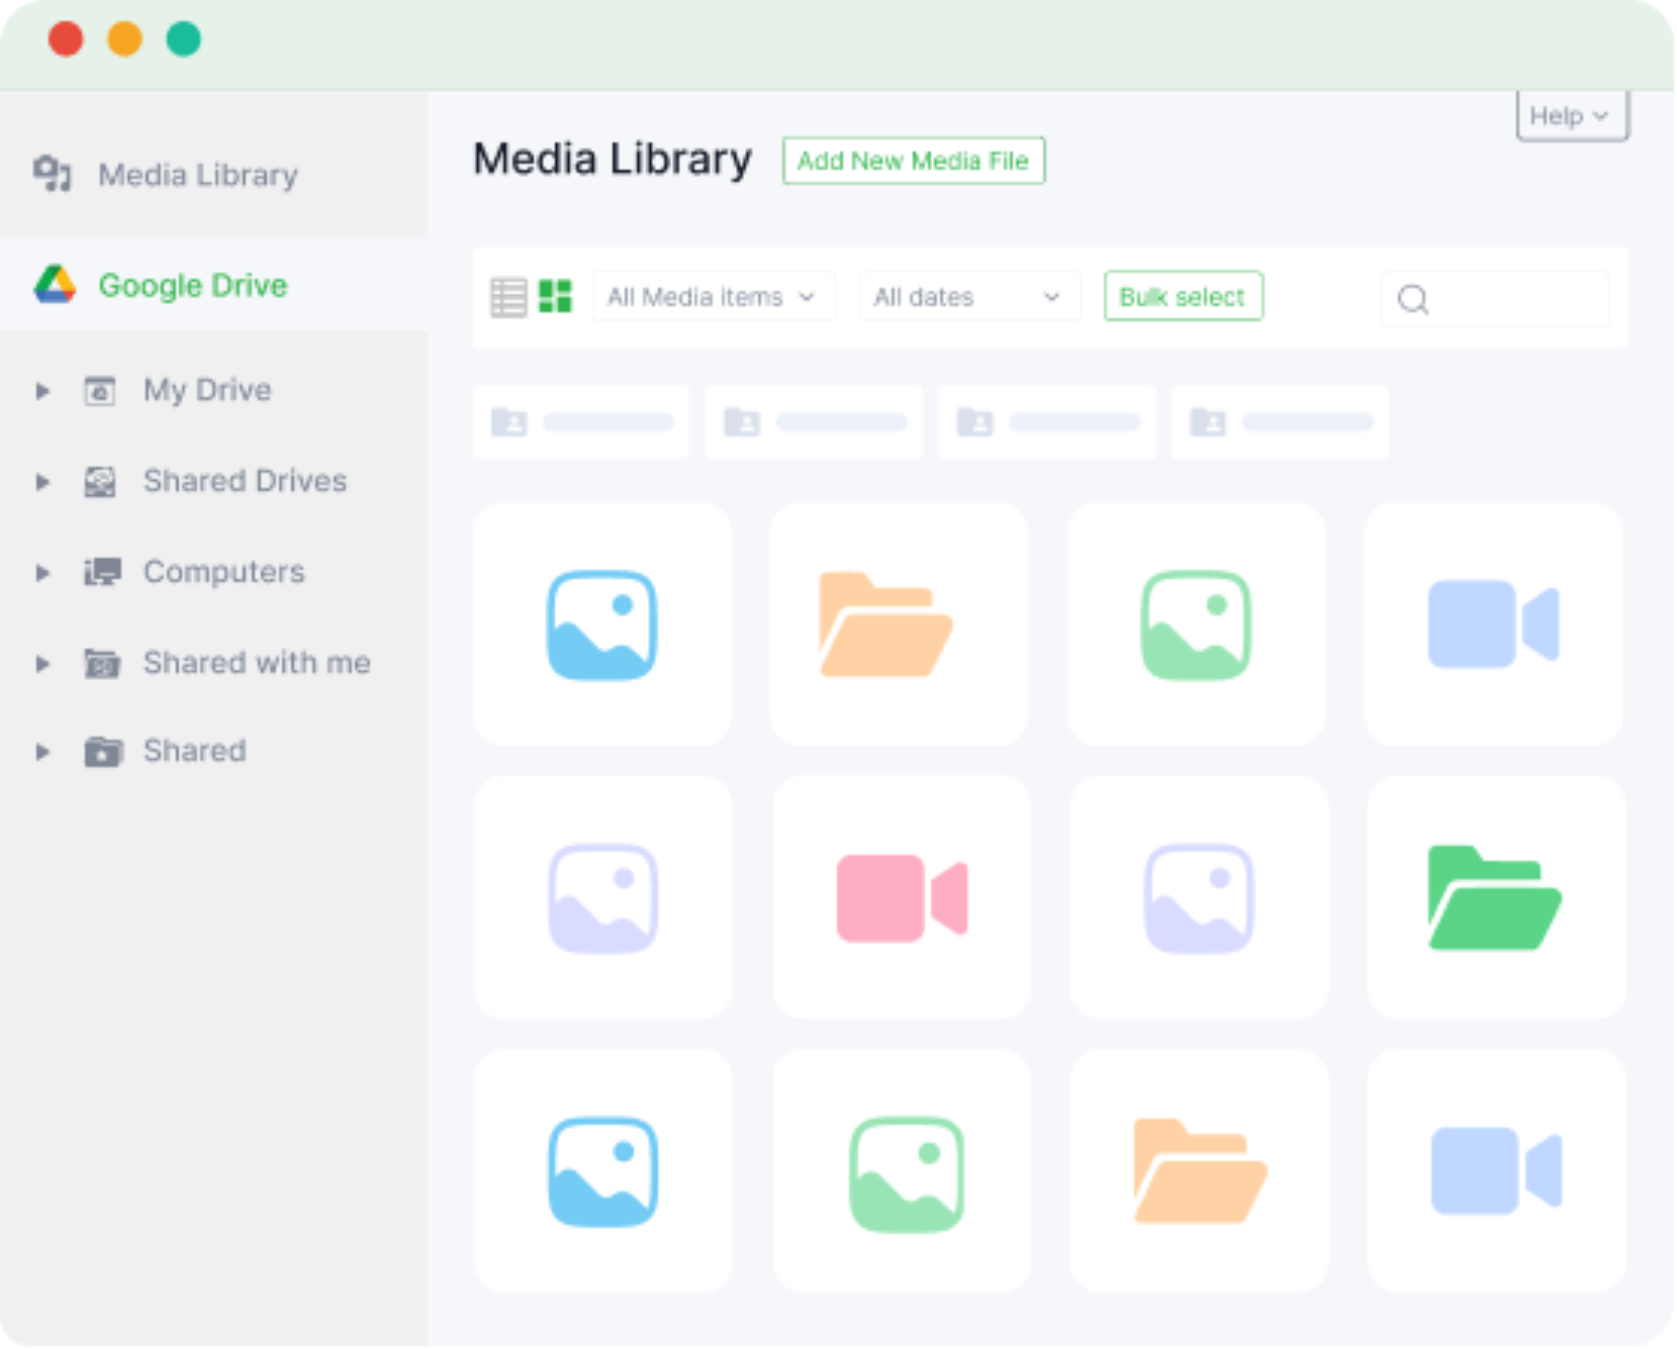Click the Bulk select button
Image resolution: width=1677 pixels, height=1349 pixels.
tap(1182, 297)
